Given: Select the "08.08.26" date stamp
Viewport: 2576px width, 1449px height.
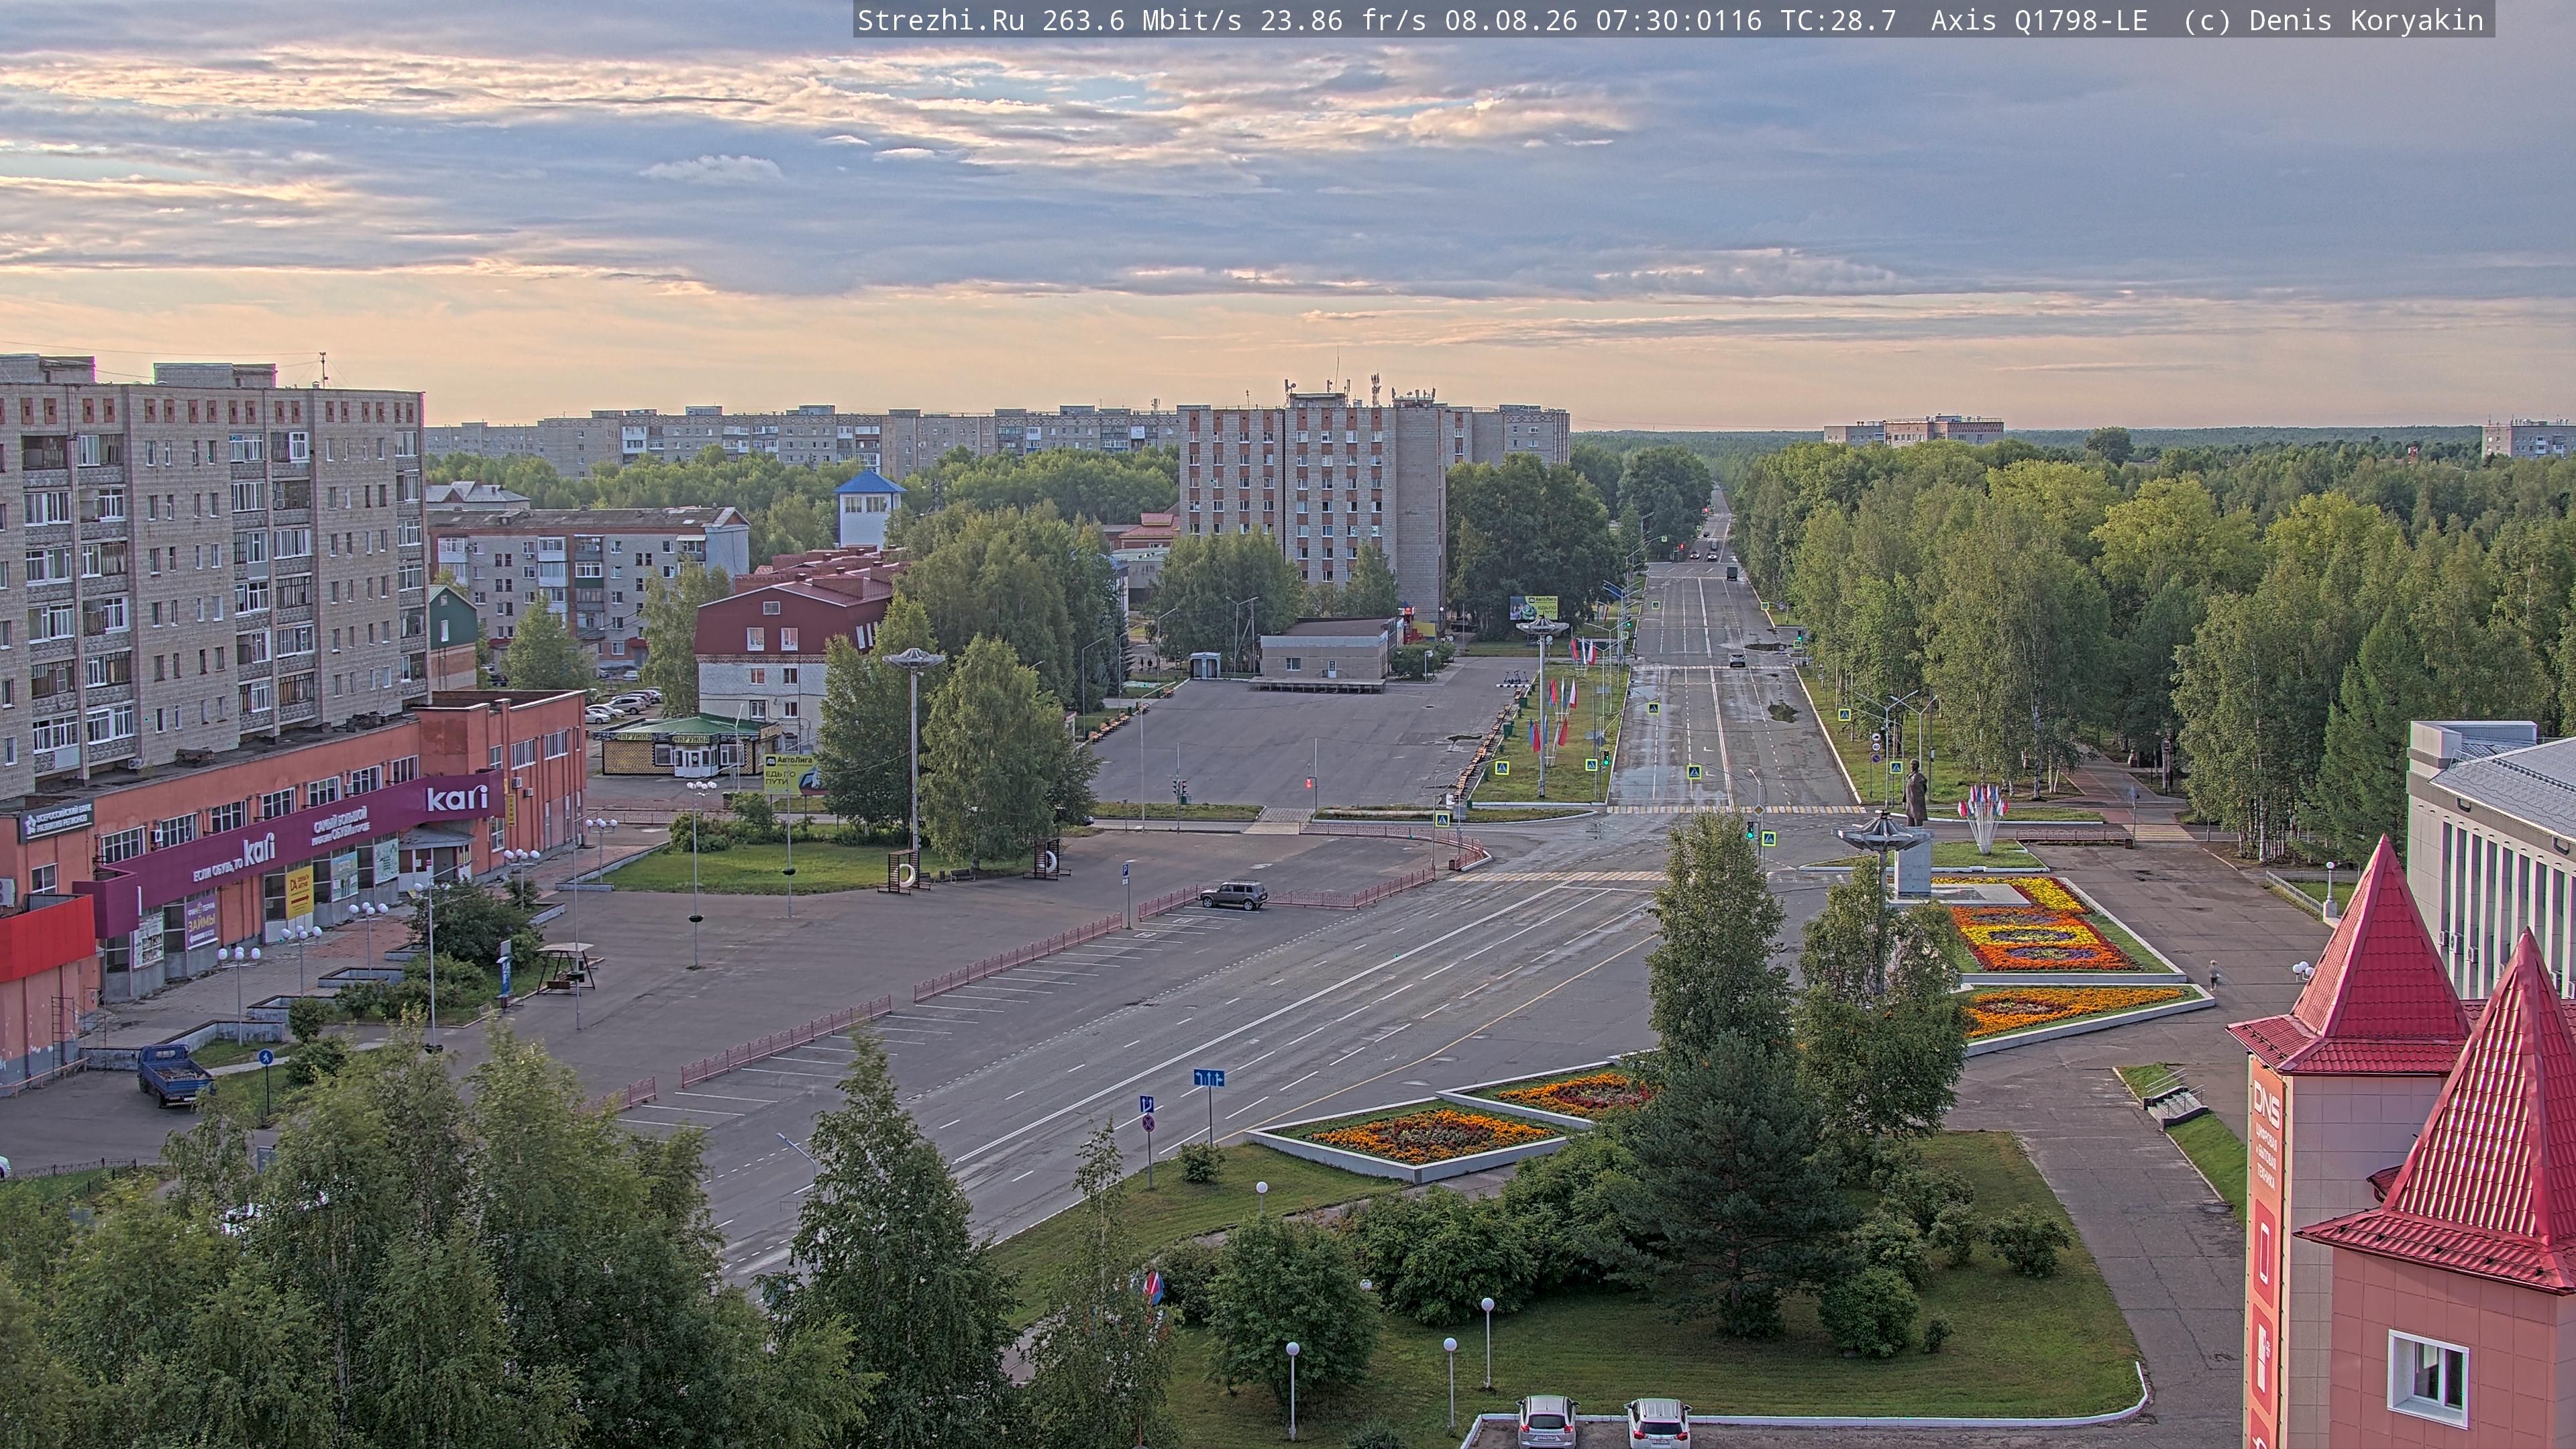Looking at the screenshot, I should click(1511, 21).
